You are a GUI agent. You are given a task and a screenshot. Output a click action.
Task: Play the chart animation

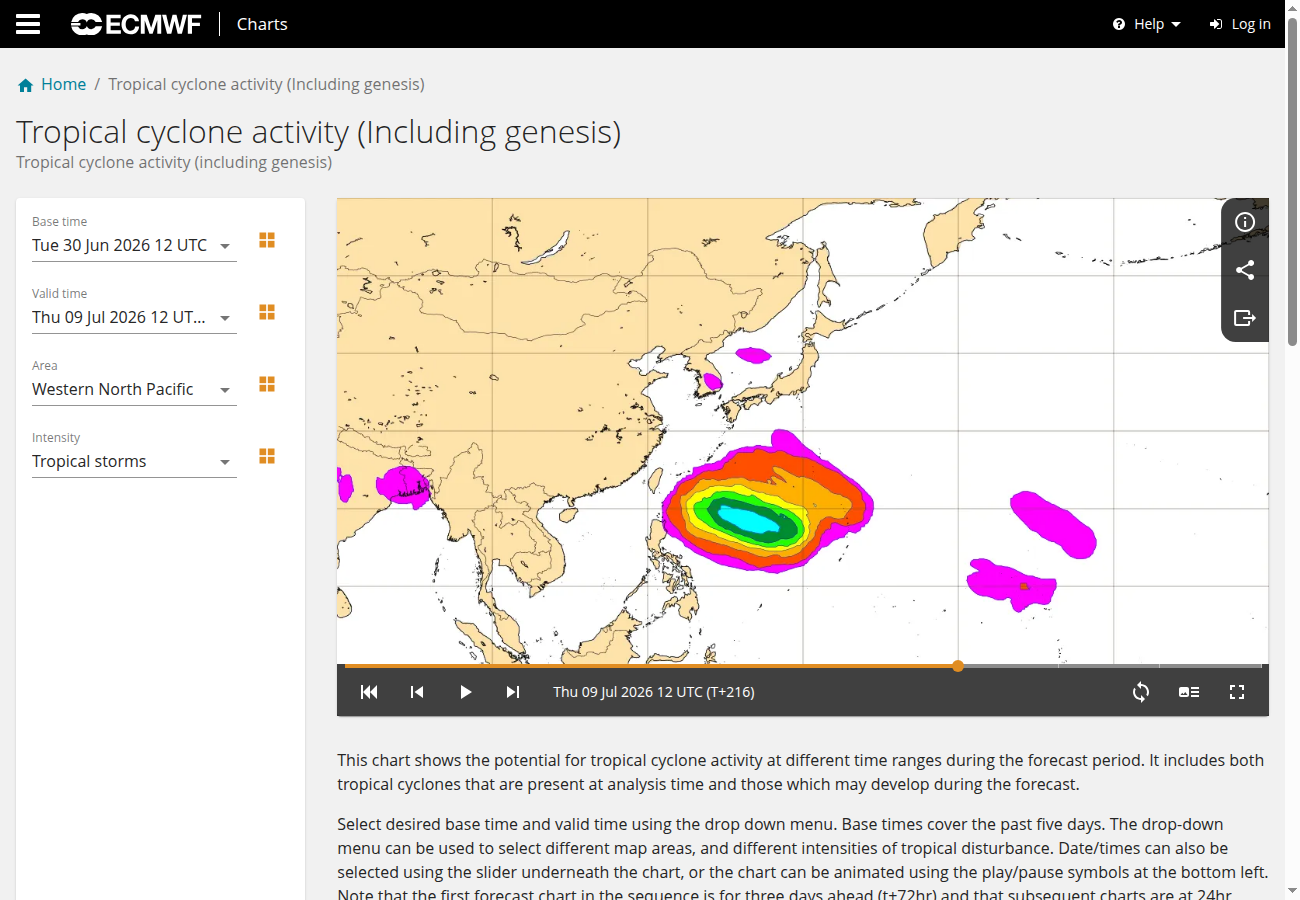pyautogui.click(x=465, y=692)
